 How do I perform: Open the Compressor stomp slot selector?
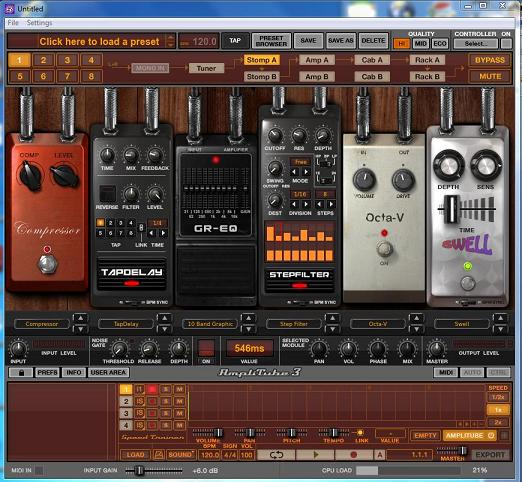[42, 324]
